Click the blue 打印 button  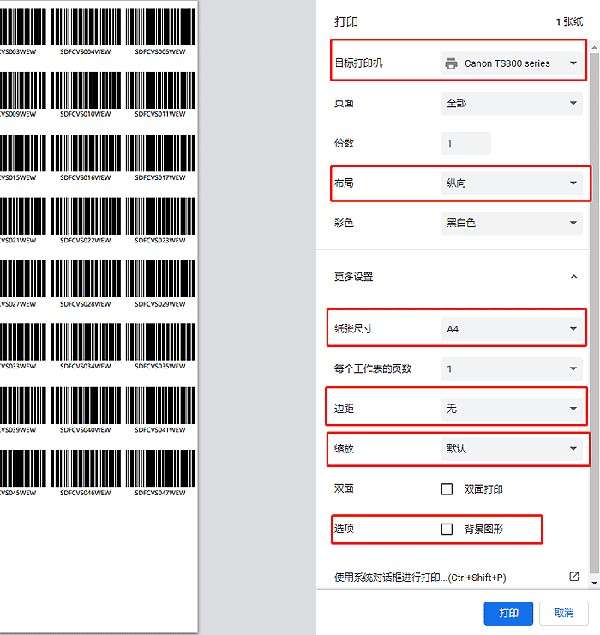pos(508,613)
